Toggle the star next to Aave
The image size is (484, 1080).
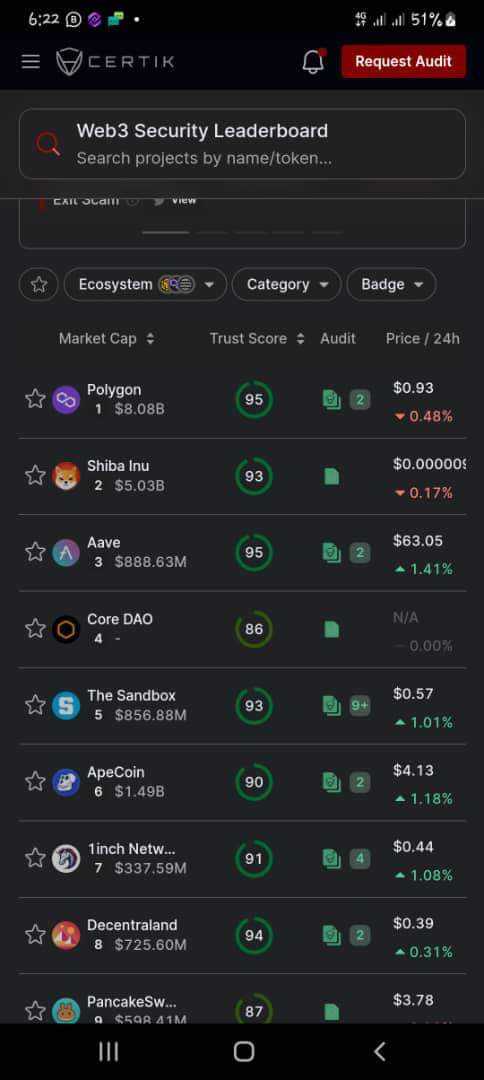35,552
